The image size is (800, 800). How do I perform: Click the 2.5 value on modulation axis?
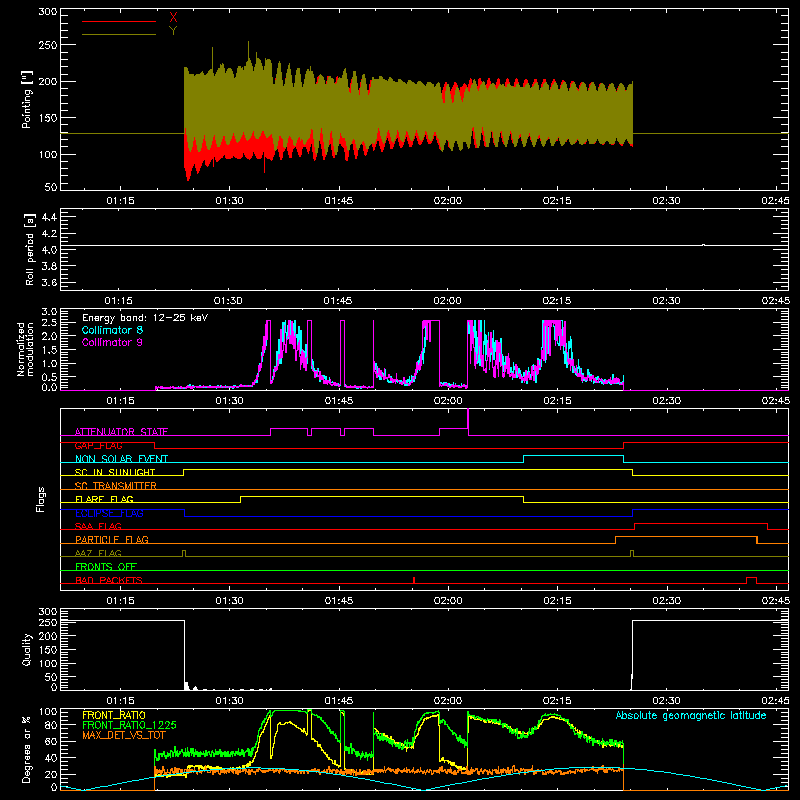pos(49,322)
